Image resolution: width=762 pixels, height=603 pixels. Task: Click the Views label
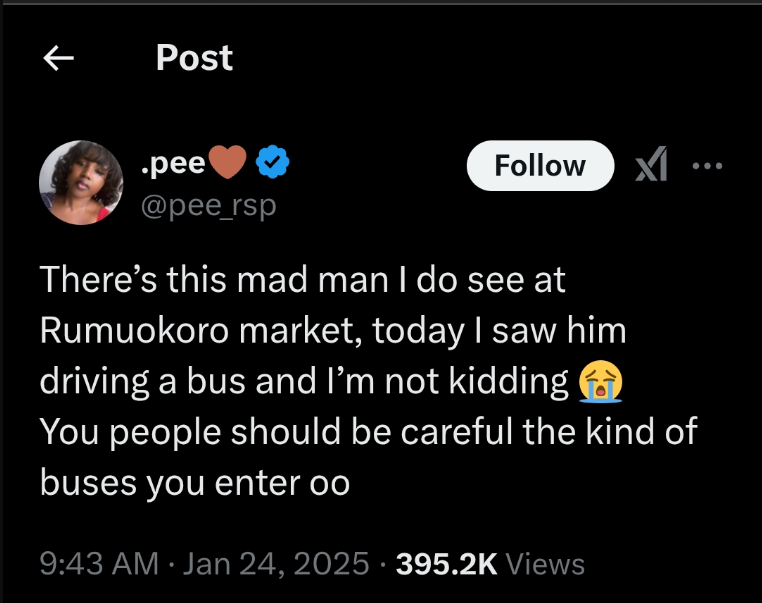pyautogui.click(x=545, y=563)
